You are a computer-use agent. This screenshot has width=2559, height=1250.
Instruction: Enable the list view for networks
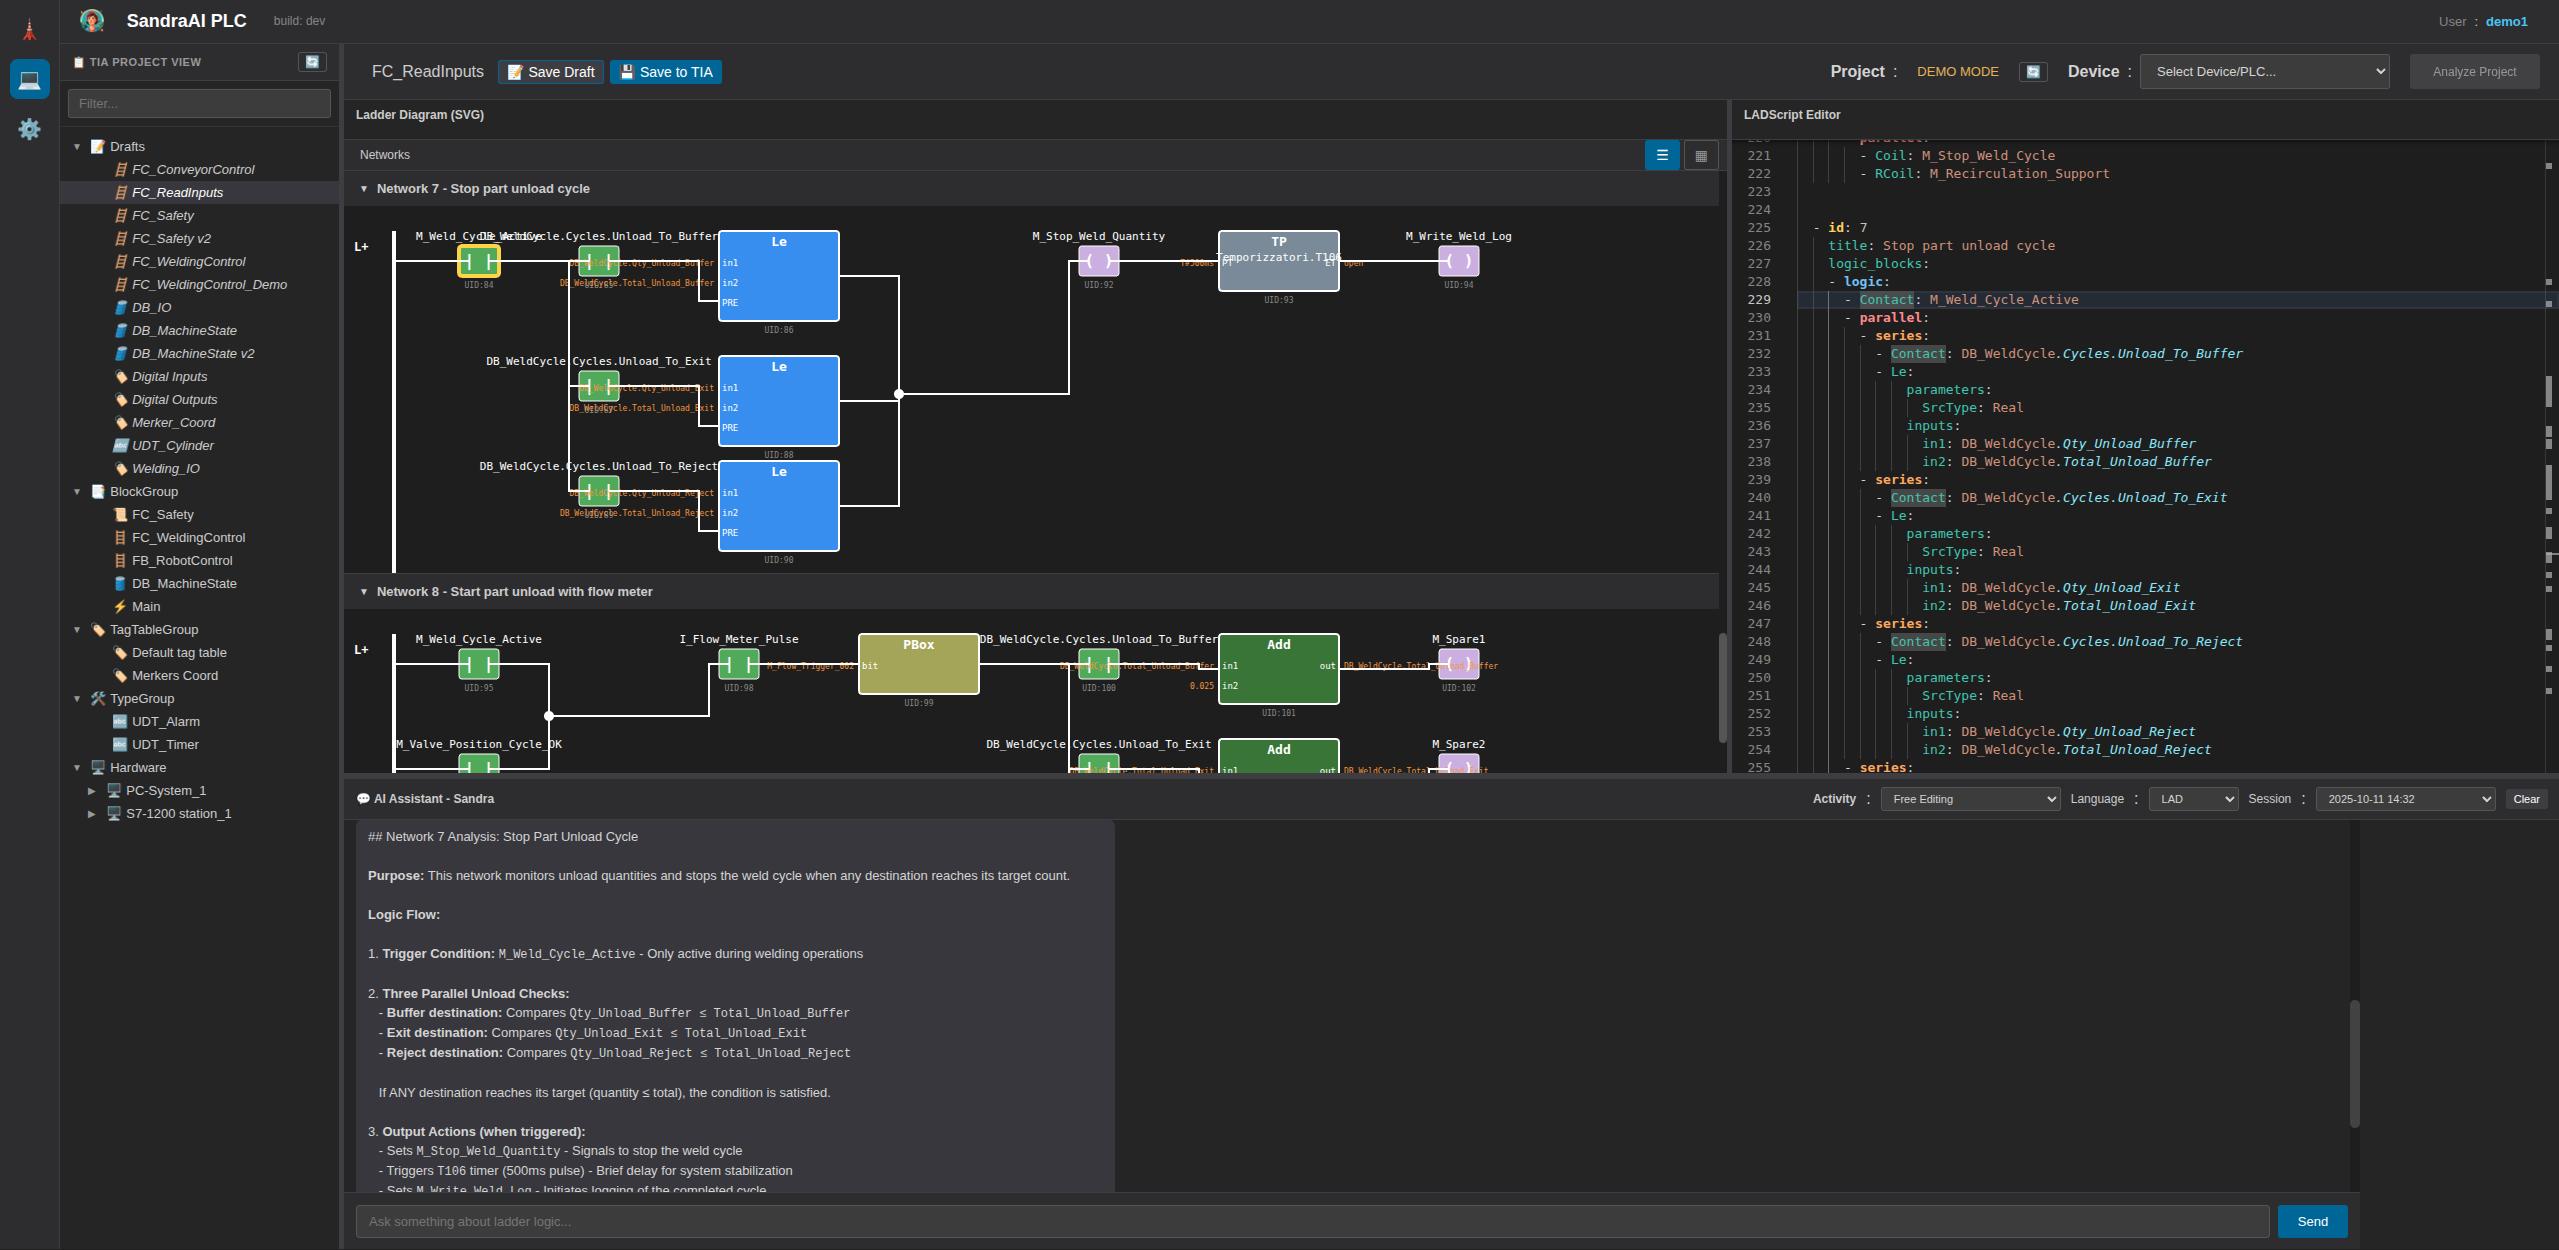pyautogui.click(x=1661, y=155)
